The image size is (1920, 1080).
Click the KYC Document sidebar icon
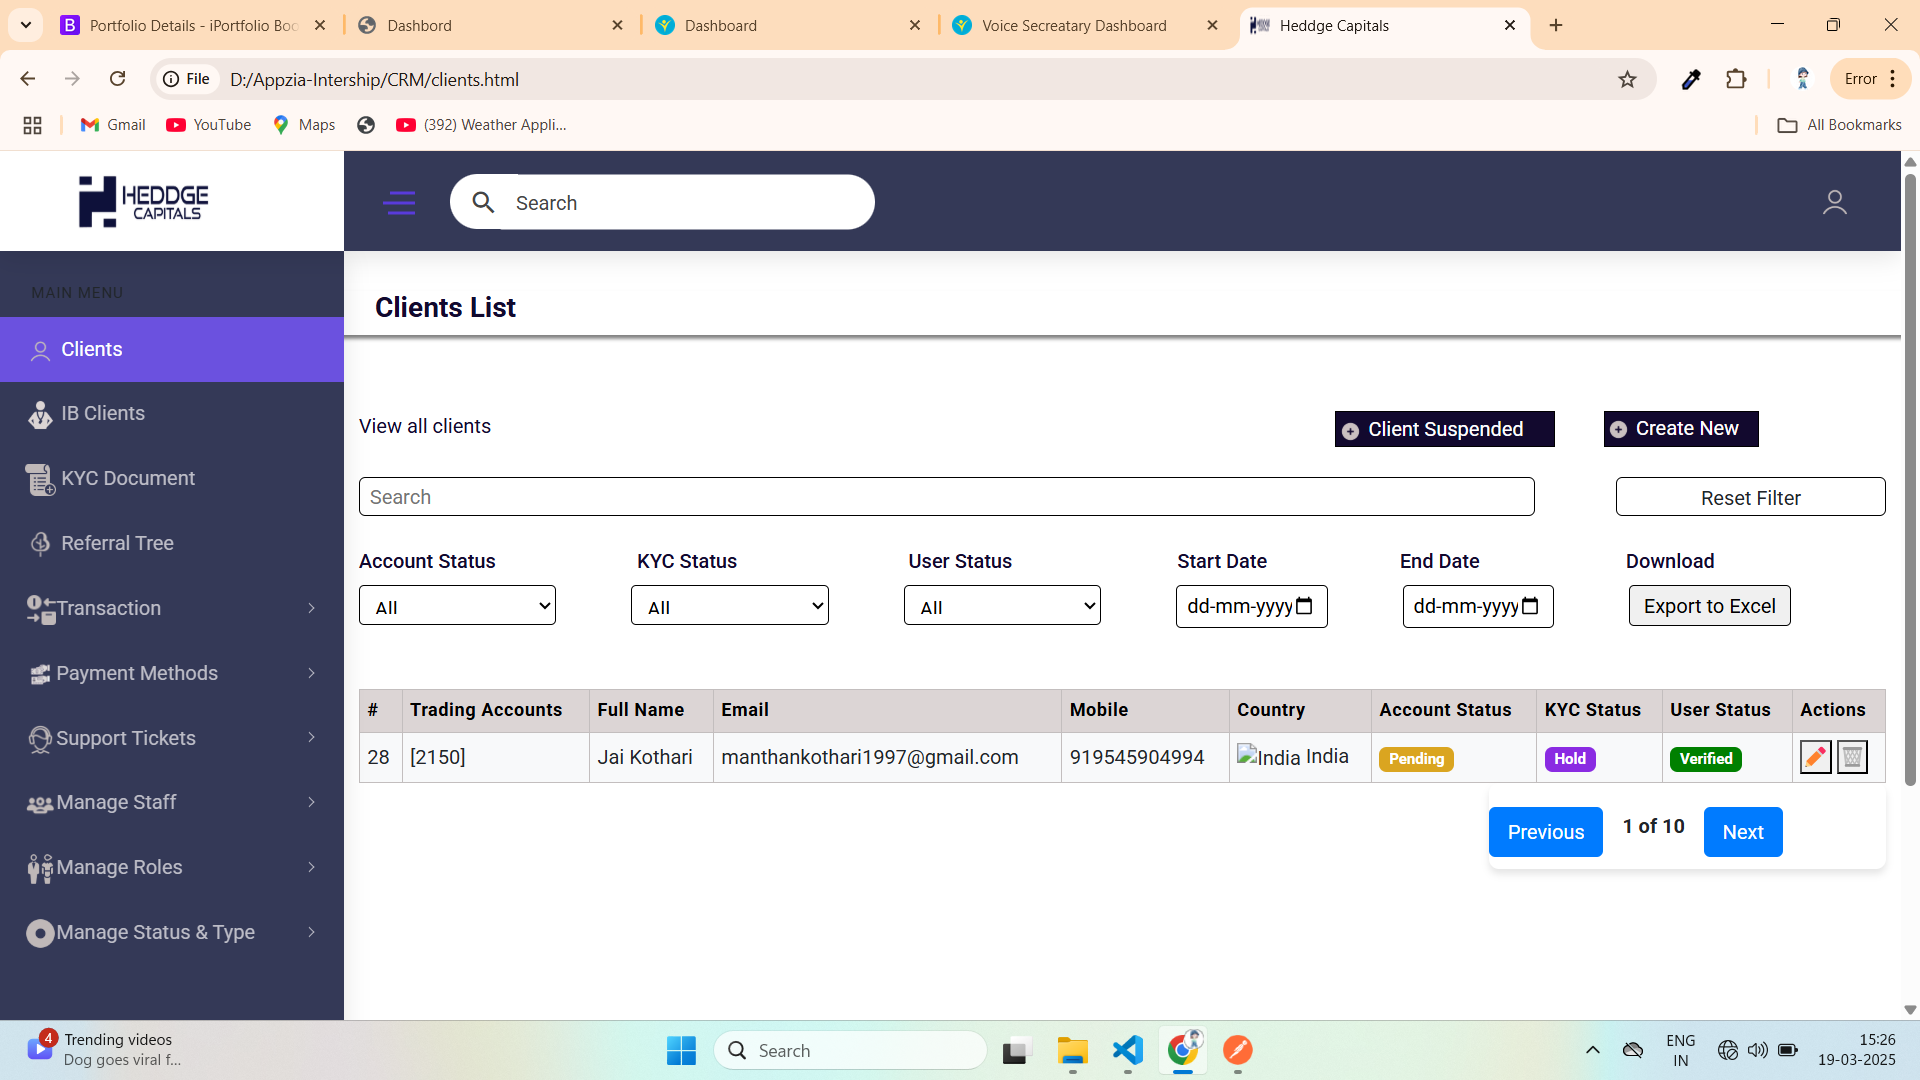click(x=40, y=479)
